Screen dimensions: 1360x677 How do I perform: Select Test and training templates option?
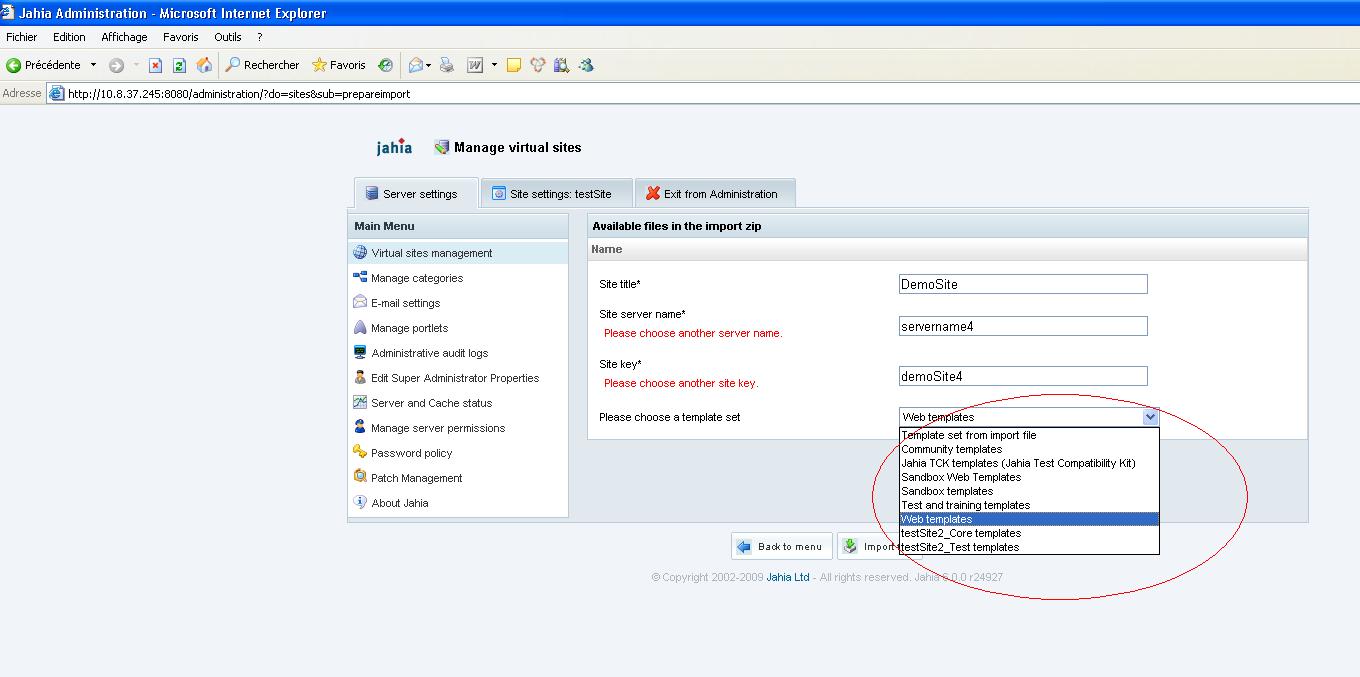[x=1029, y=505]
